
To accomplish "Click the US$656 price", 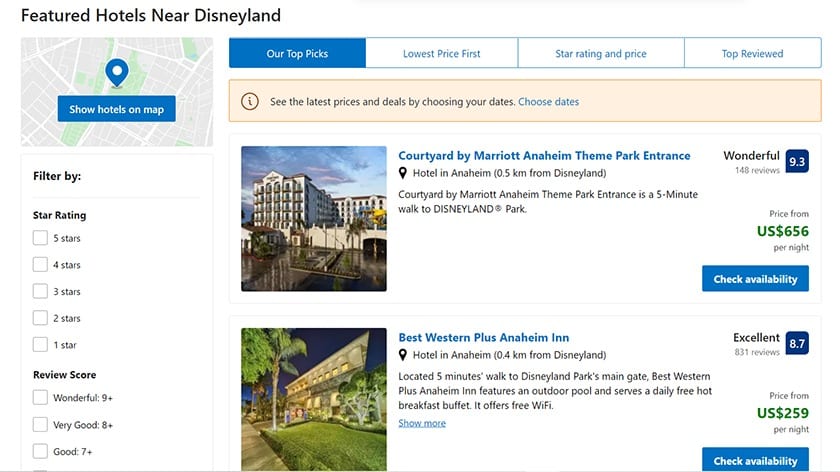I will tap(783, 231).
